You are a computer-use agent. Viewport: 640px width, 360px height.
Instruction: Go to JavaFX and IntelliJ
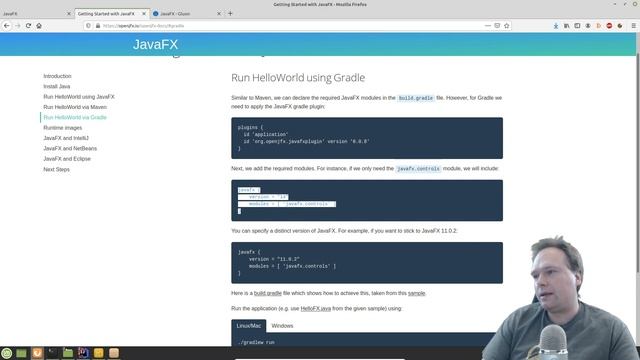tap(66, 138)
